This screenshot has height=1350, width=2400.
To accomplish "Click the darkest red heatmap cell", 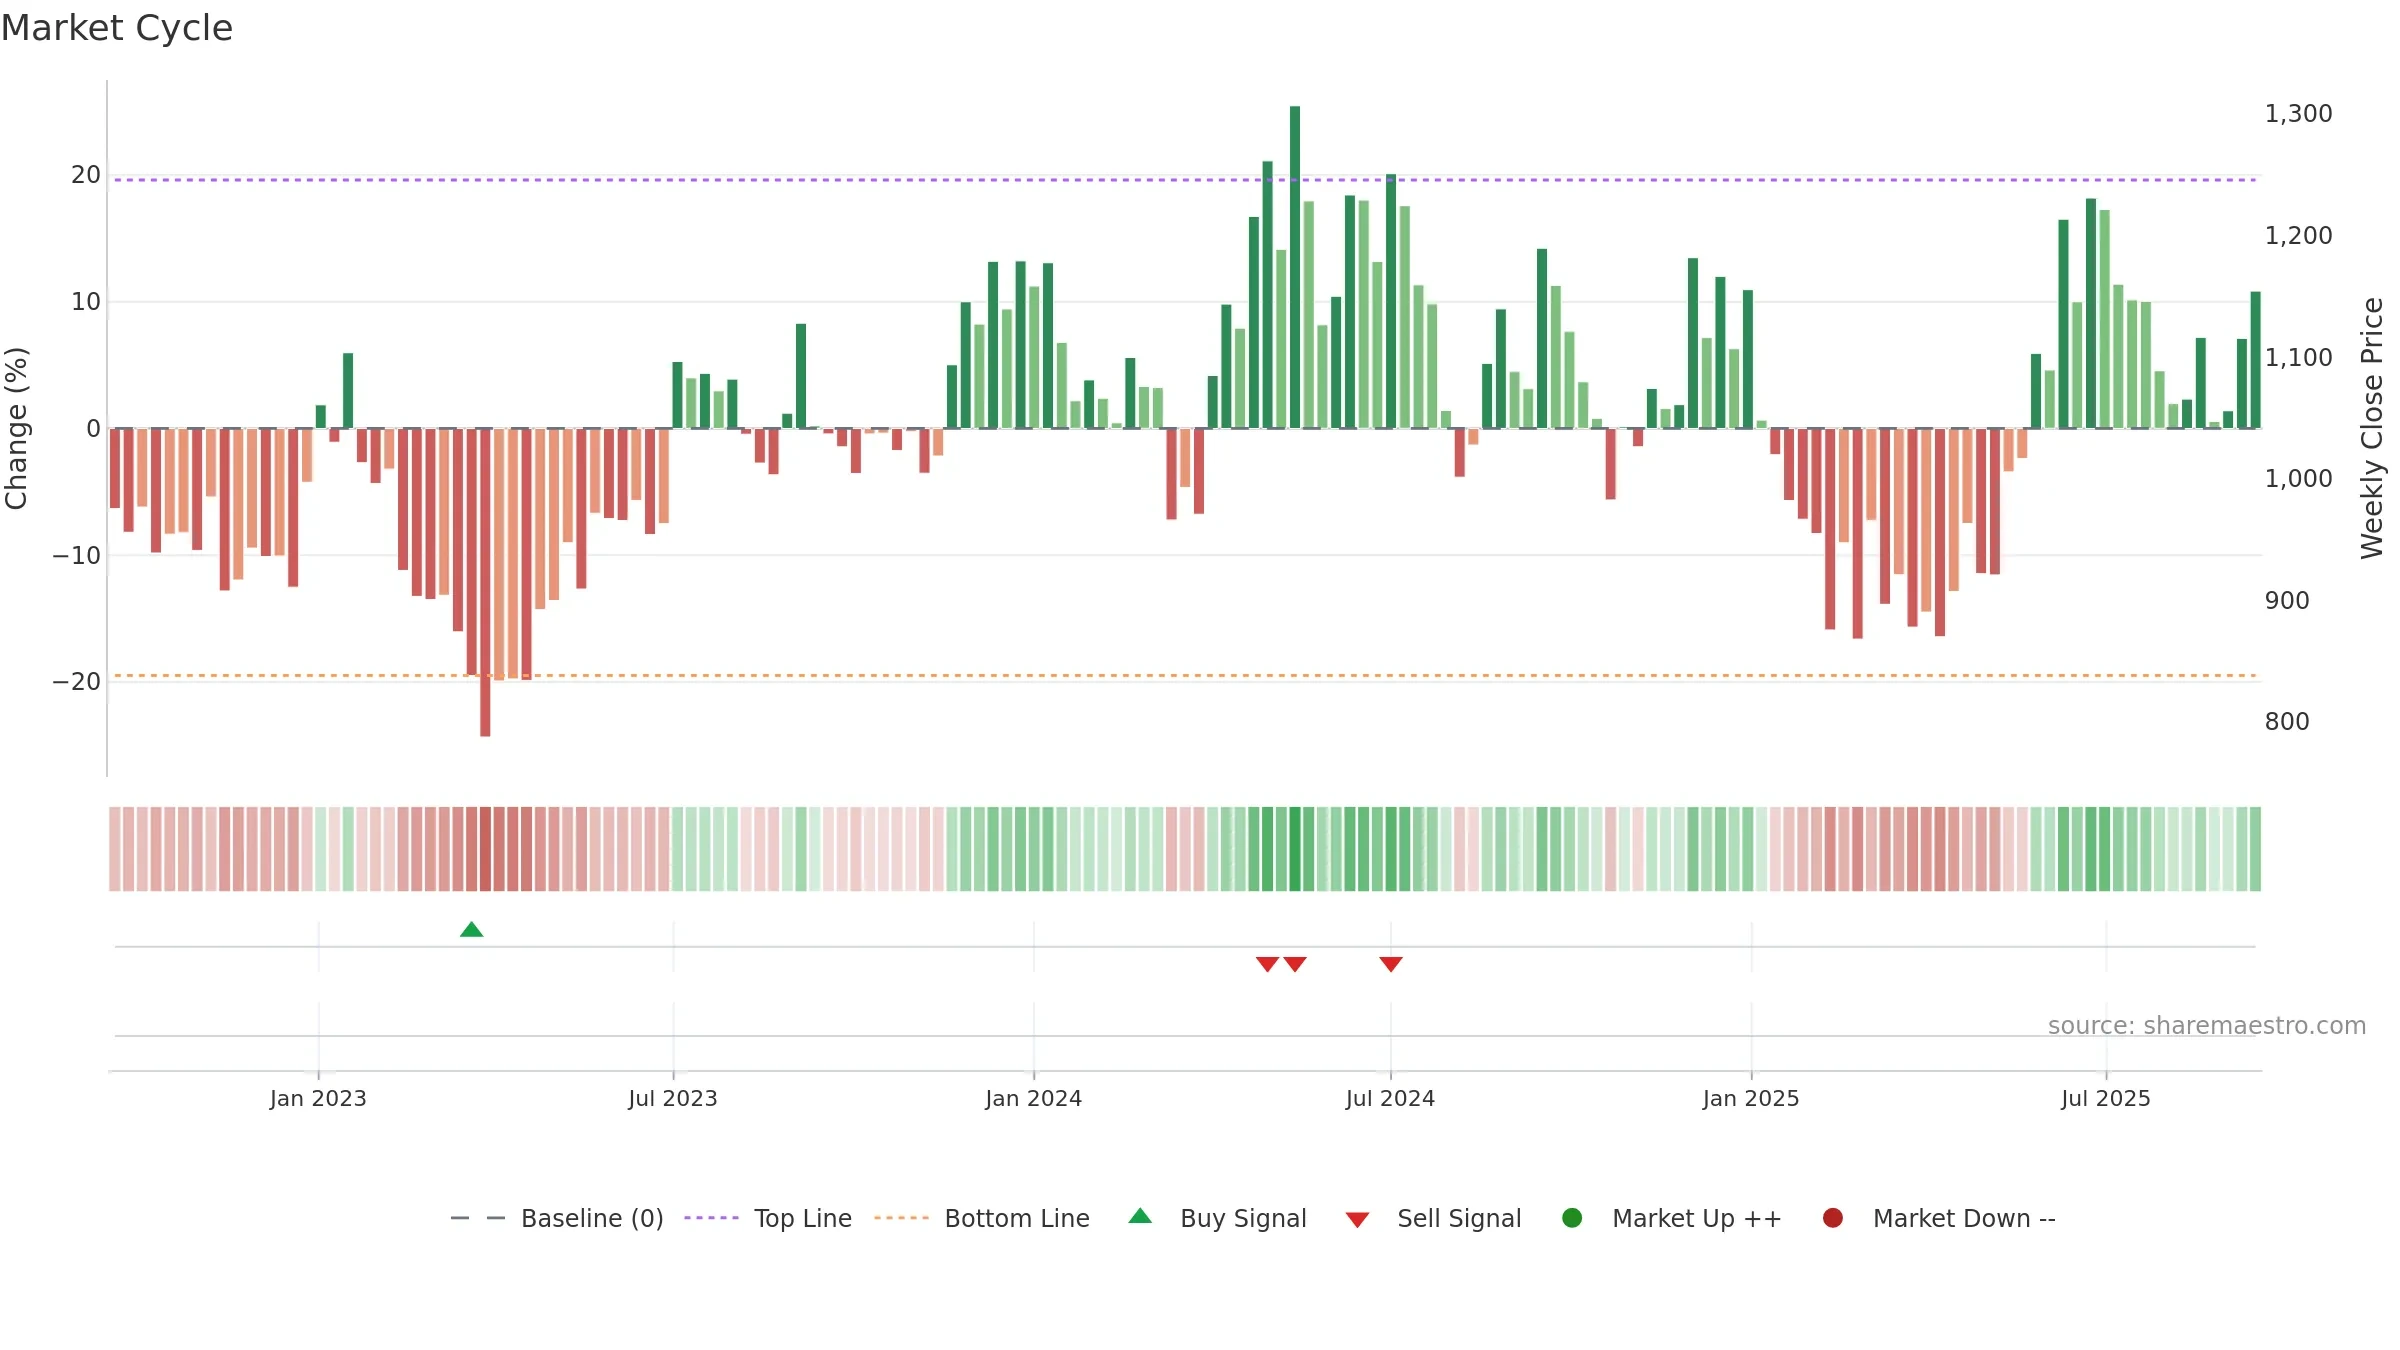I will coord(485,849).
